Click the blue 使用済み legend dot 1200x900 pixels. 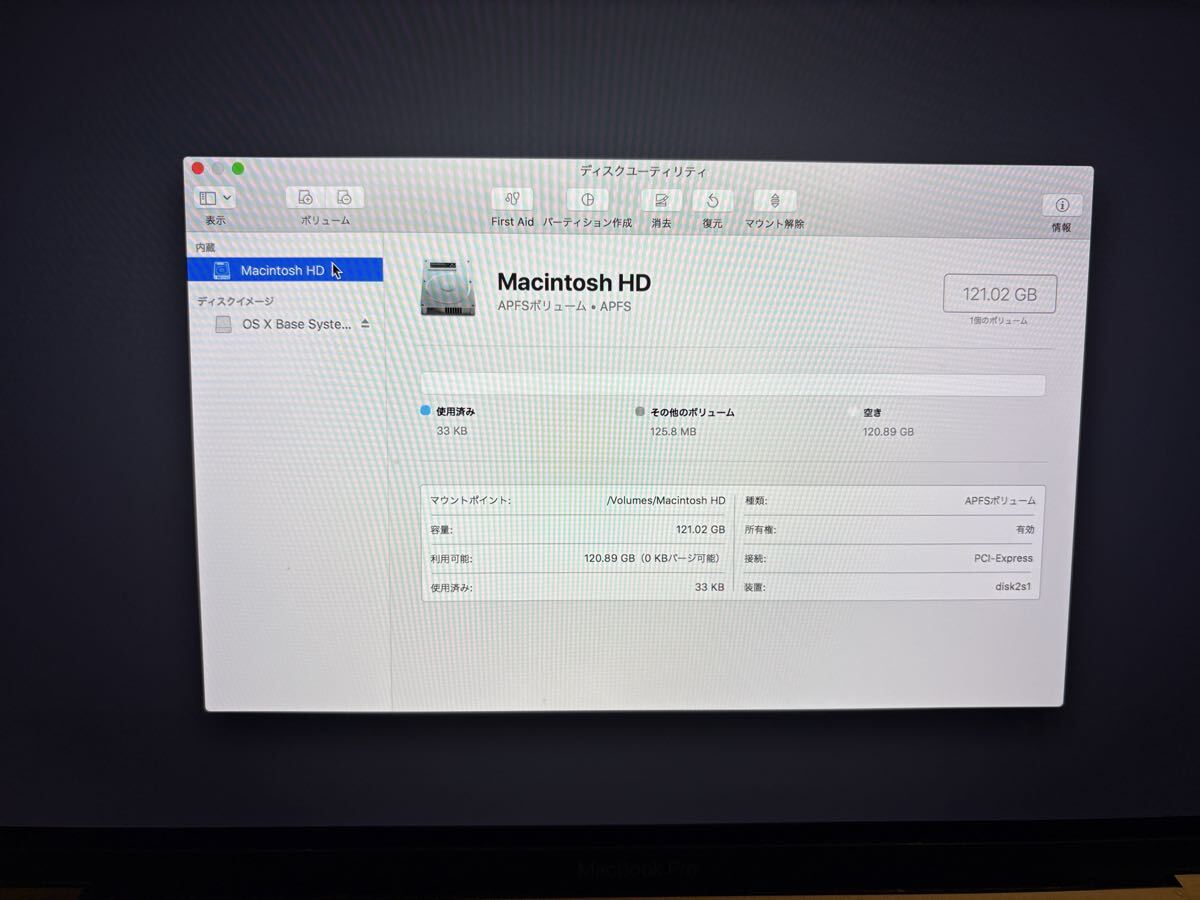(x=425, y=410)
